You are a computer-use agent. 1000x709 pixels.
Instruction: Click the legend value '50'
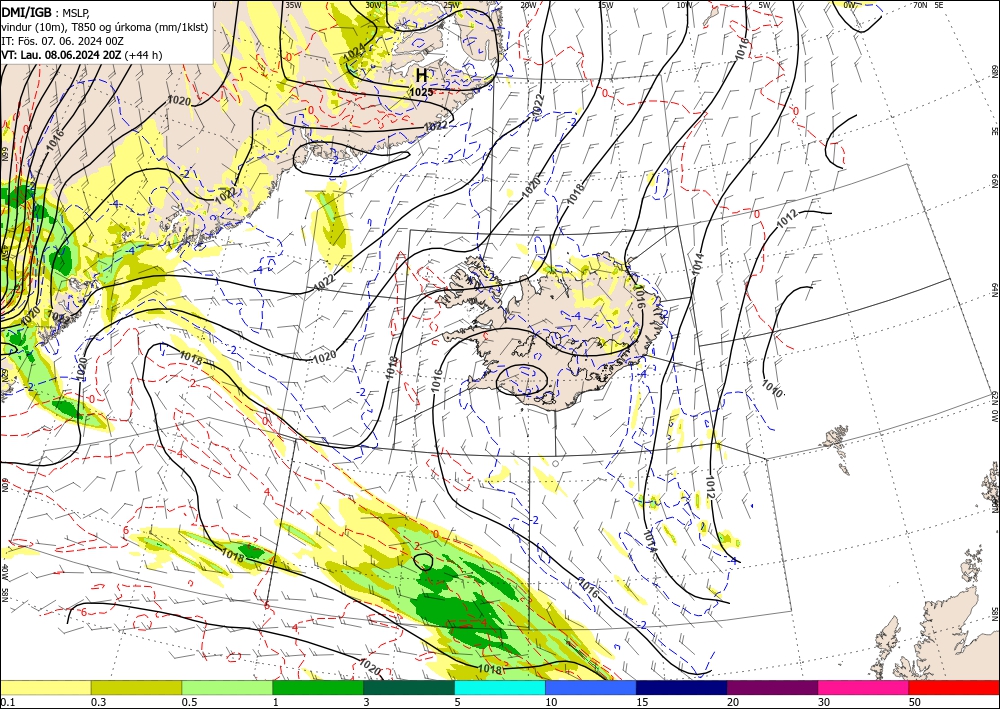tap(915, 702)
